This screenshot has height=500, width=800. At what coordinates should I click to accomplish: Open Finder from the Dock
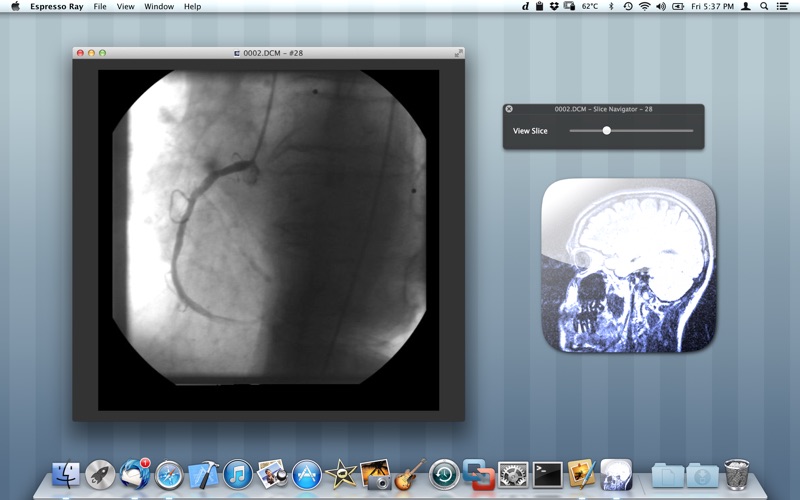pos(66,475)
